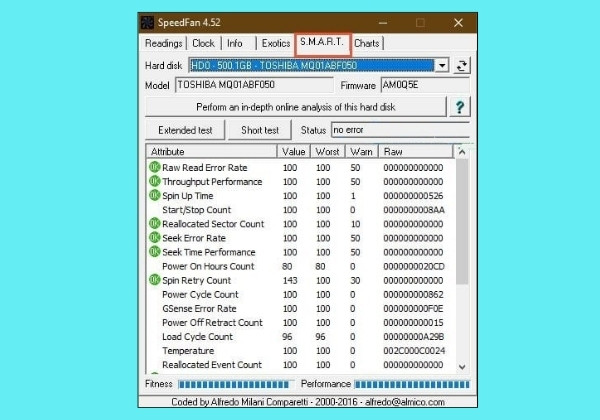Click the attribute list scrollbar thumb

coord(462,222)
